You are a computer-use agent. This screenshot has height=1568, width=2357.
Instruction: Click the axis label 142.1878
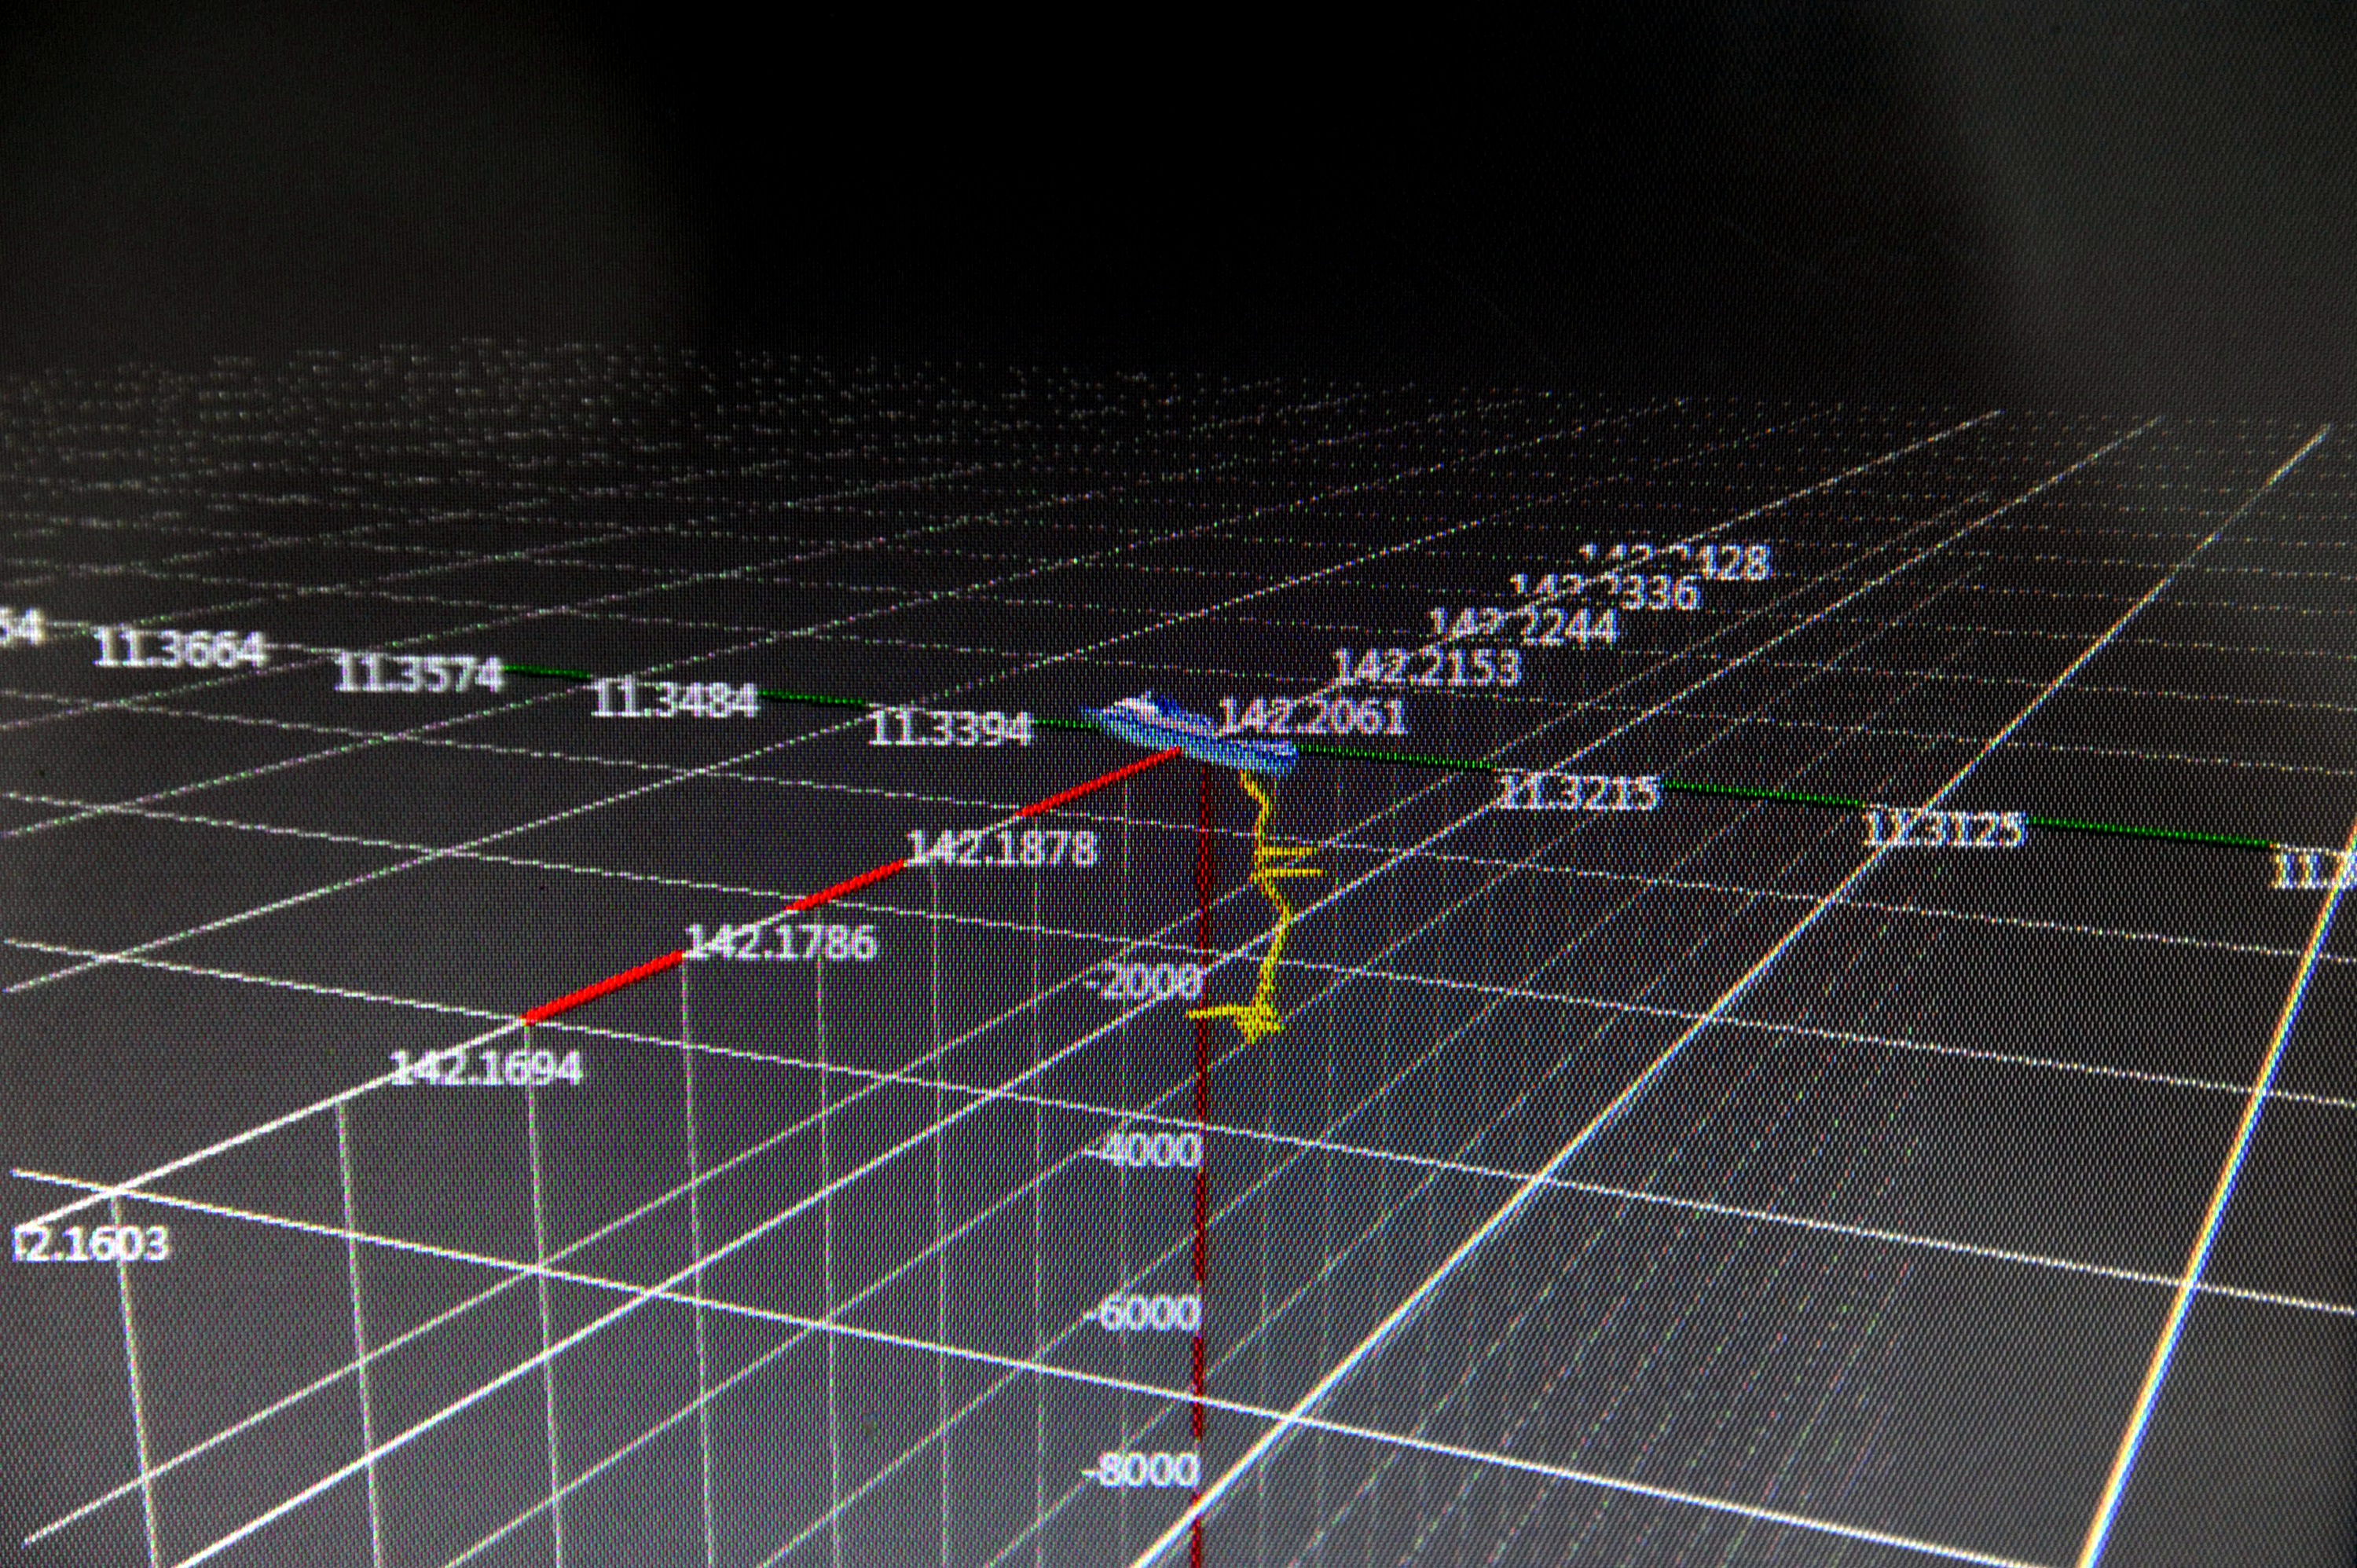click(x=1001, y=848)
